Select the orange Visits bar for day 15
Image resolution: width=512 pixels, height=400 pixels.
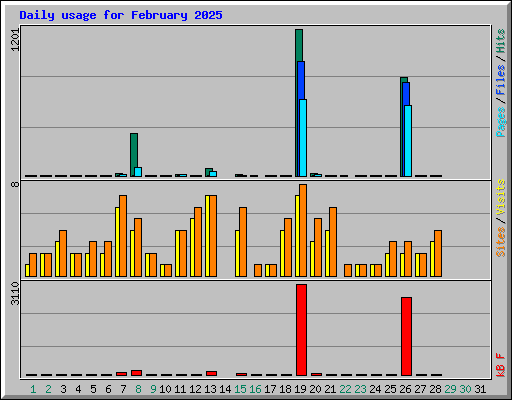tap(243, 242)
